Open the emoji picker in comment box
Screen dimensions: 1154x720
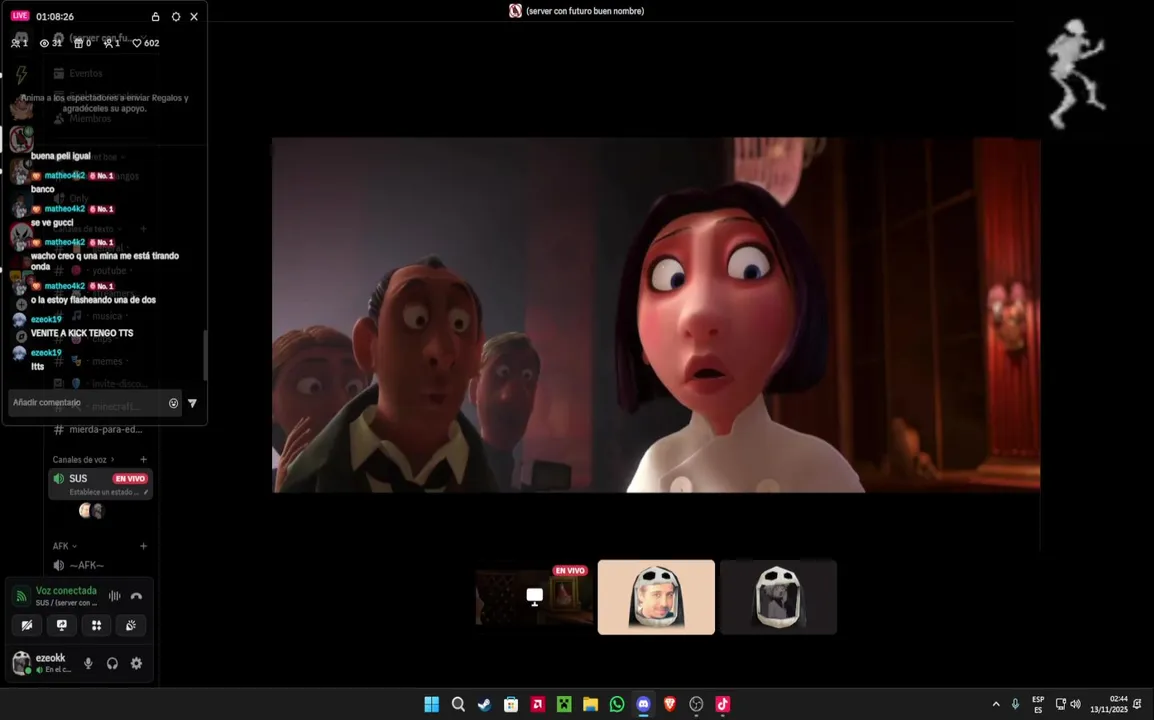coord(174,403)
